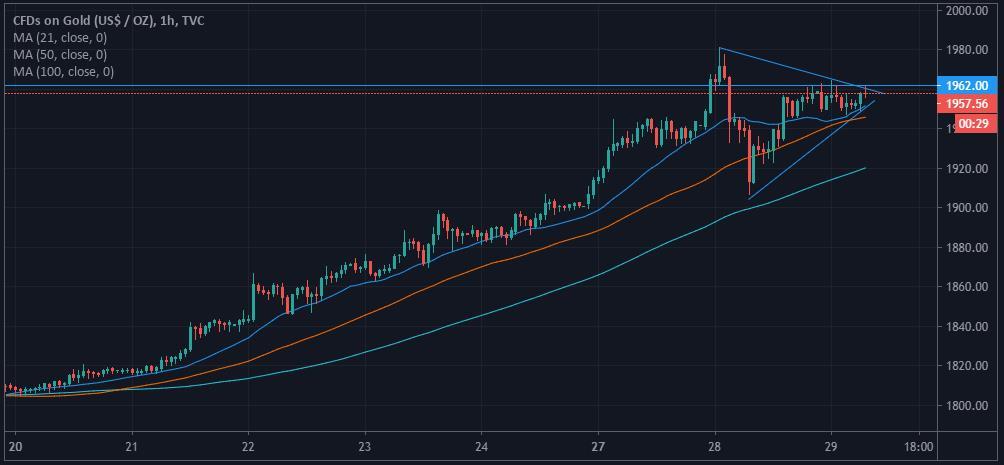The image size is (1004, 465).
Task: Click the date label 29 on time axis
Action: (830, 446)
